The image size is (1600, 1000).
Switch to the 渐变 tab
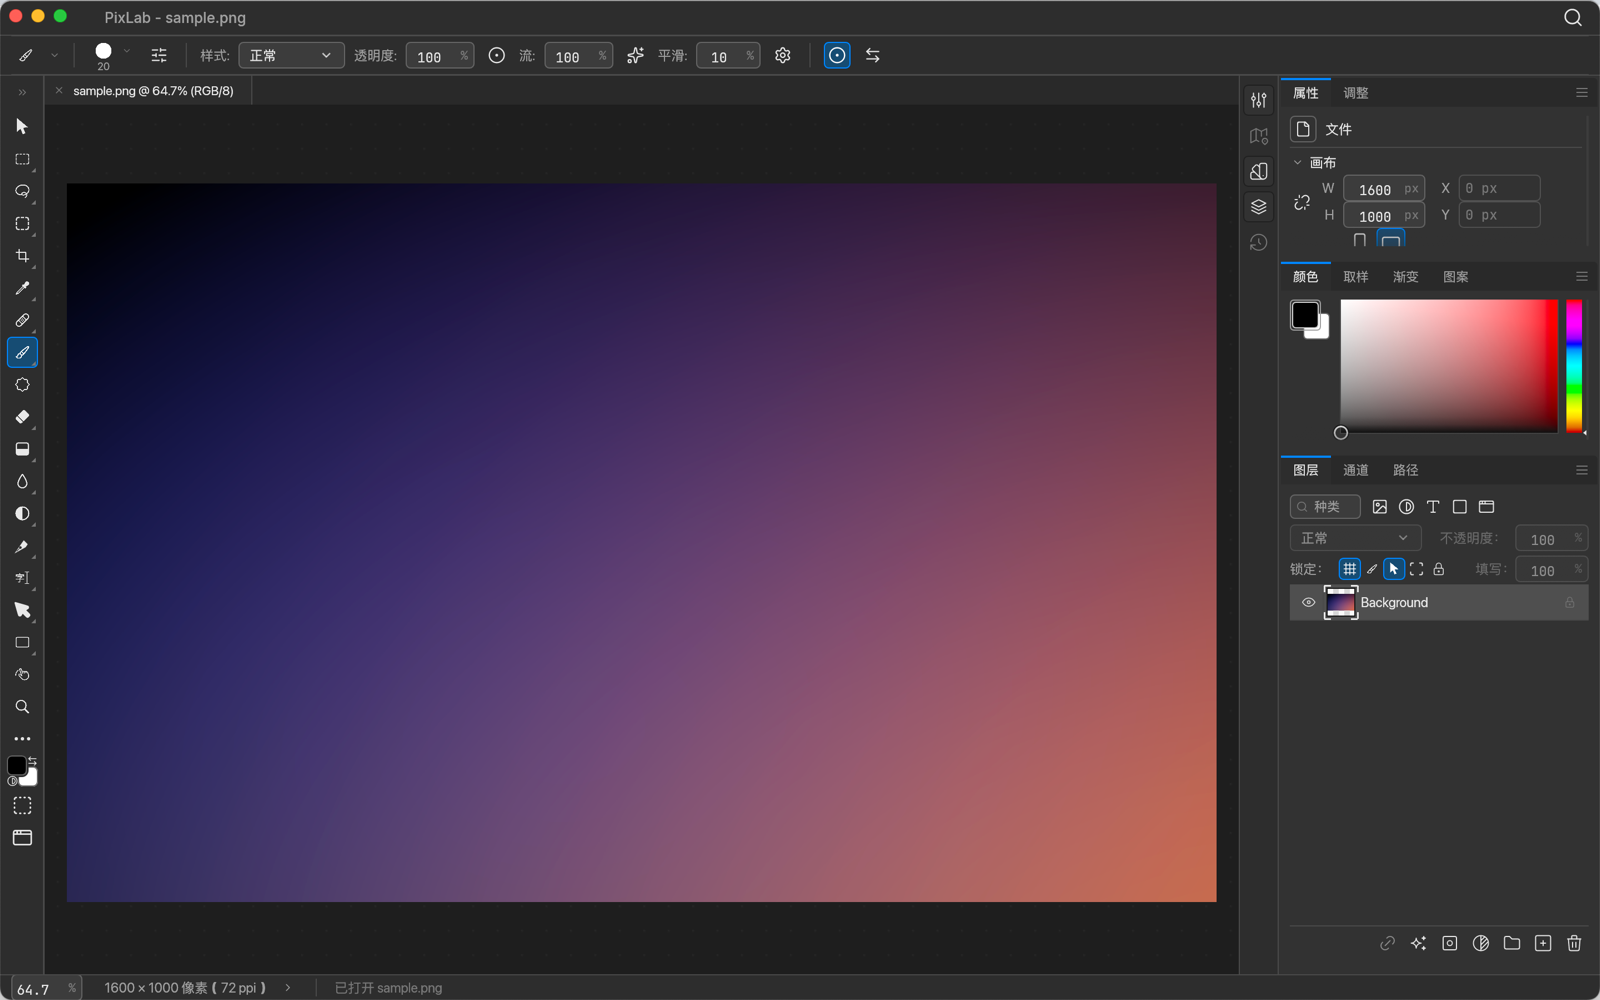tap(1406, 277)
